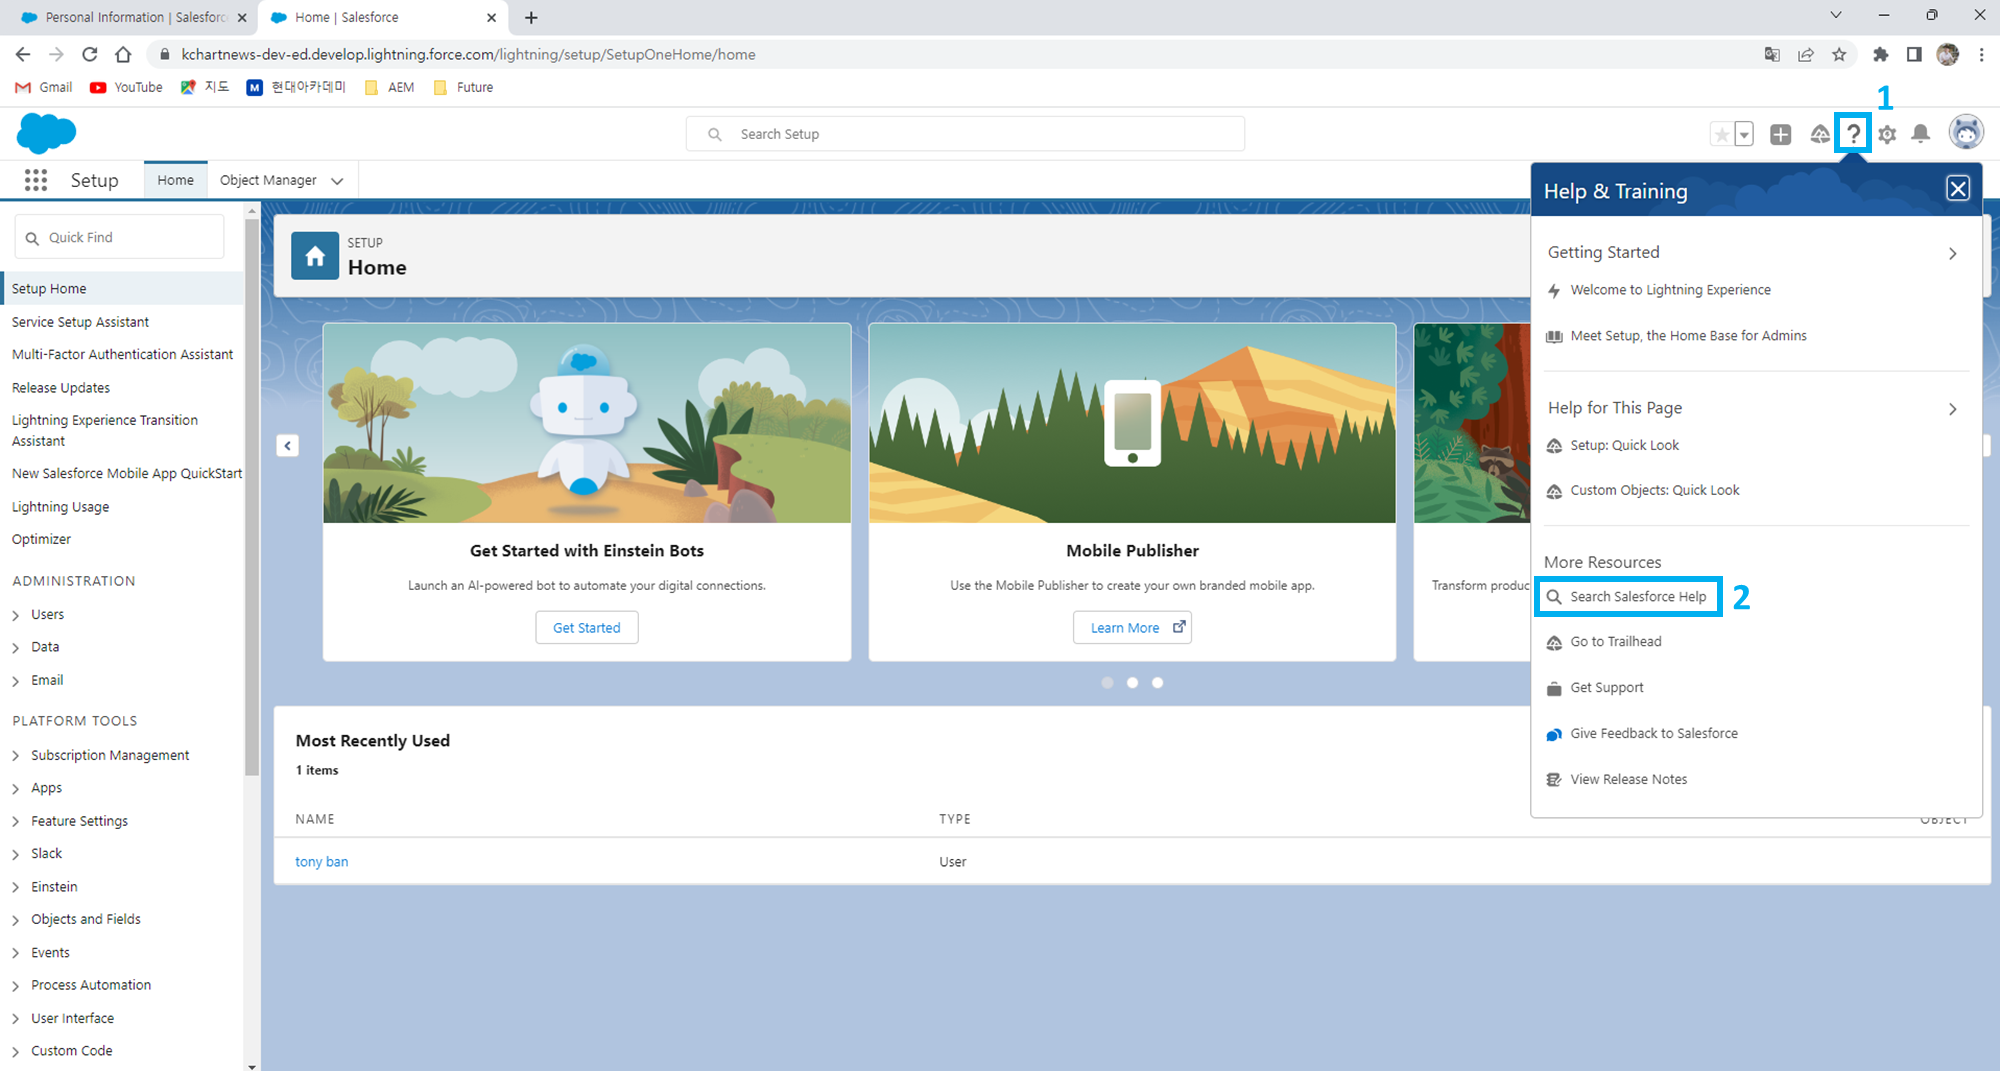Image resolution: width=2000 pixels, height=1071 pixels.
Task: Bookmark this page with star icon
Action: coord(1839,55)
